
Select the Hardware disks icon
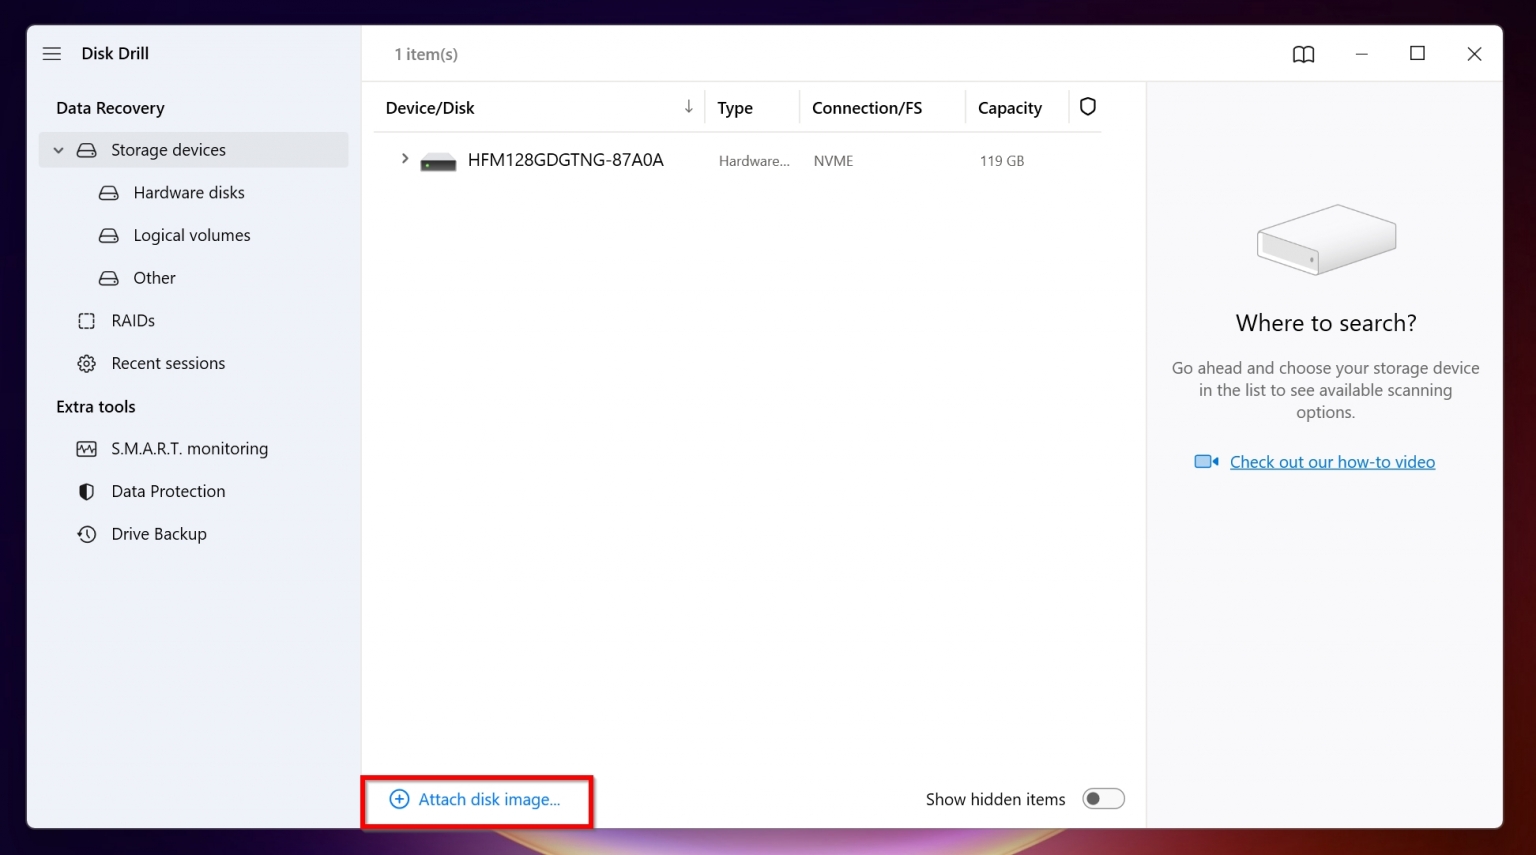coord(108,192)
